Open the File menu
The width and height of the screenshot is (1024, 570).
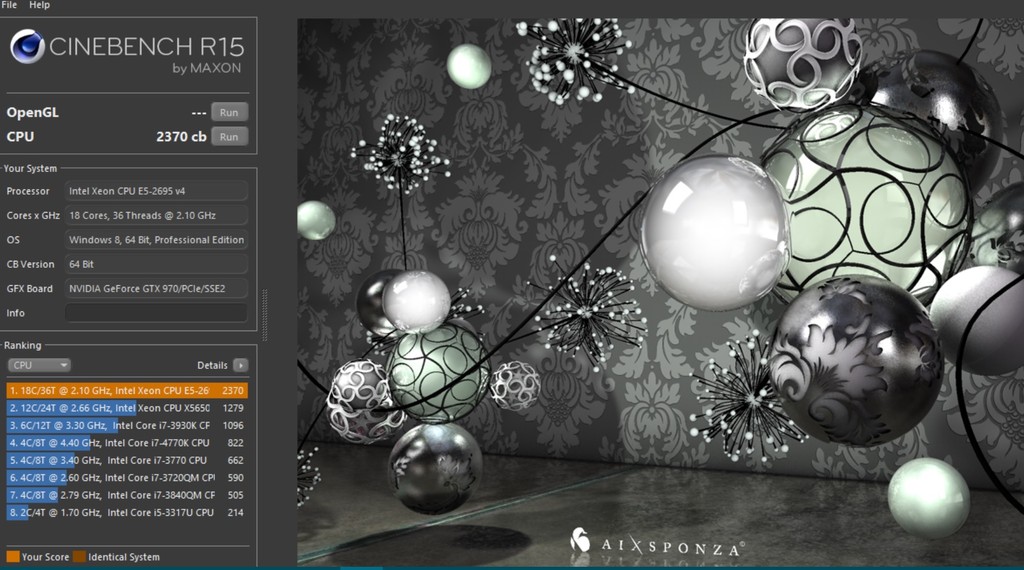(x=9, y=5)
